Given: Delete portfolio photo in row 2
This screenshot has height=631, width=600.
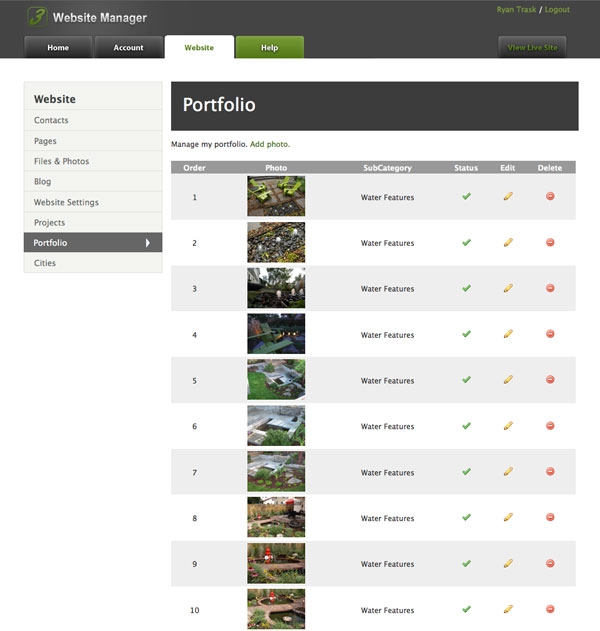Looking at the screenshot, I should [x=550, y=242].
